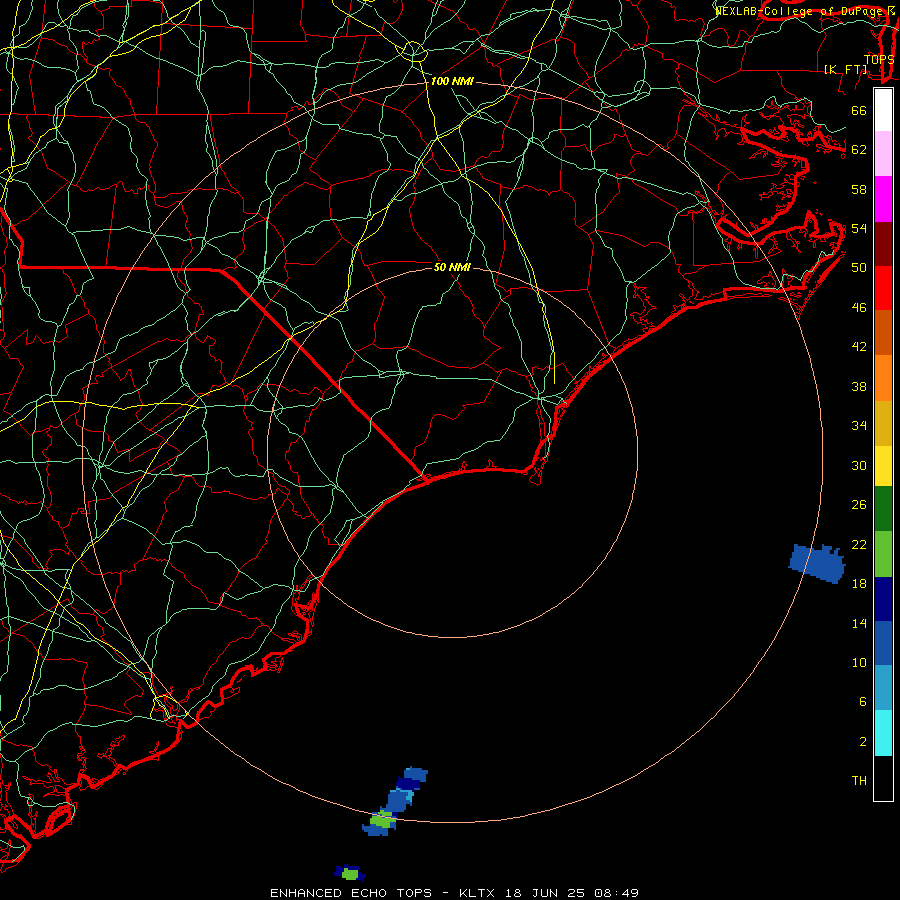
Task: Click the gold 38 kft legend swatch
Action: (883, 423)
